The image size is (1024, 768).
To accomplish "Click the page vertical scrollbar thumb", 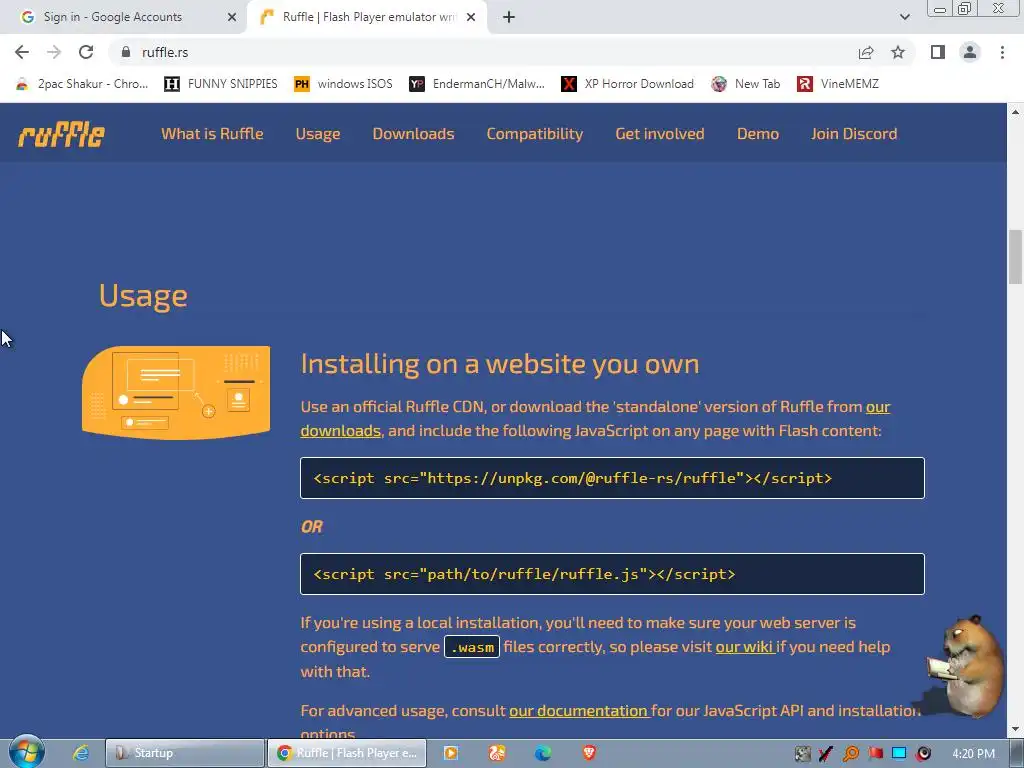I will click(1016, 257).
